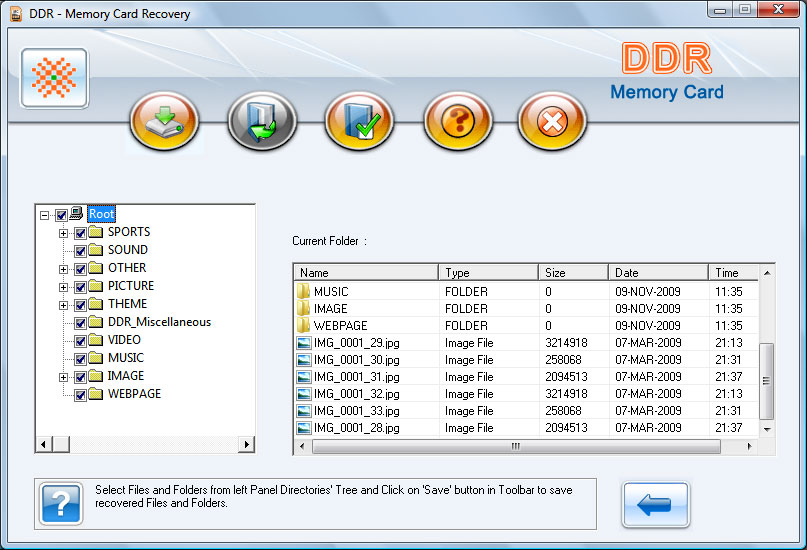Image resolution: width=807 pixels, height=550 pixels.
Task: Expand the IMAGE folder node in tree
Action: coord(63,377)
